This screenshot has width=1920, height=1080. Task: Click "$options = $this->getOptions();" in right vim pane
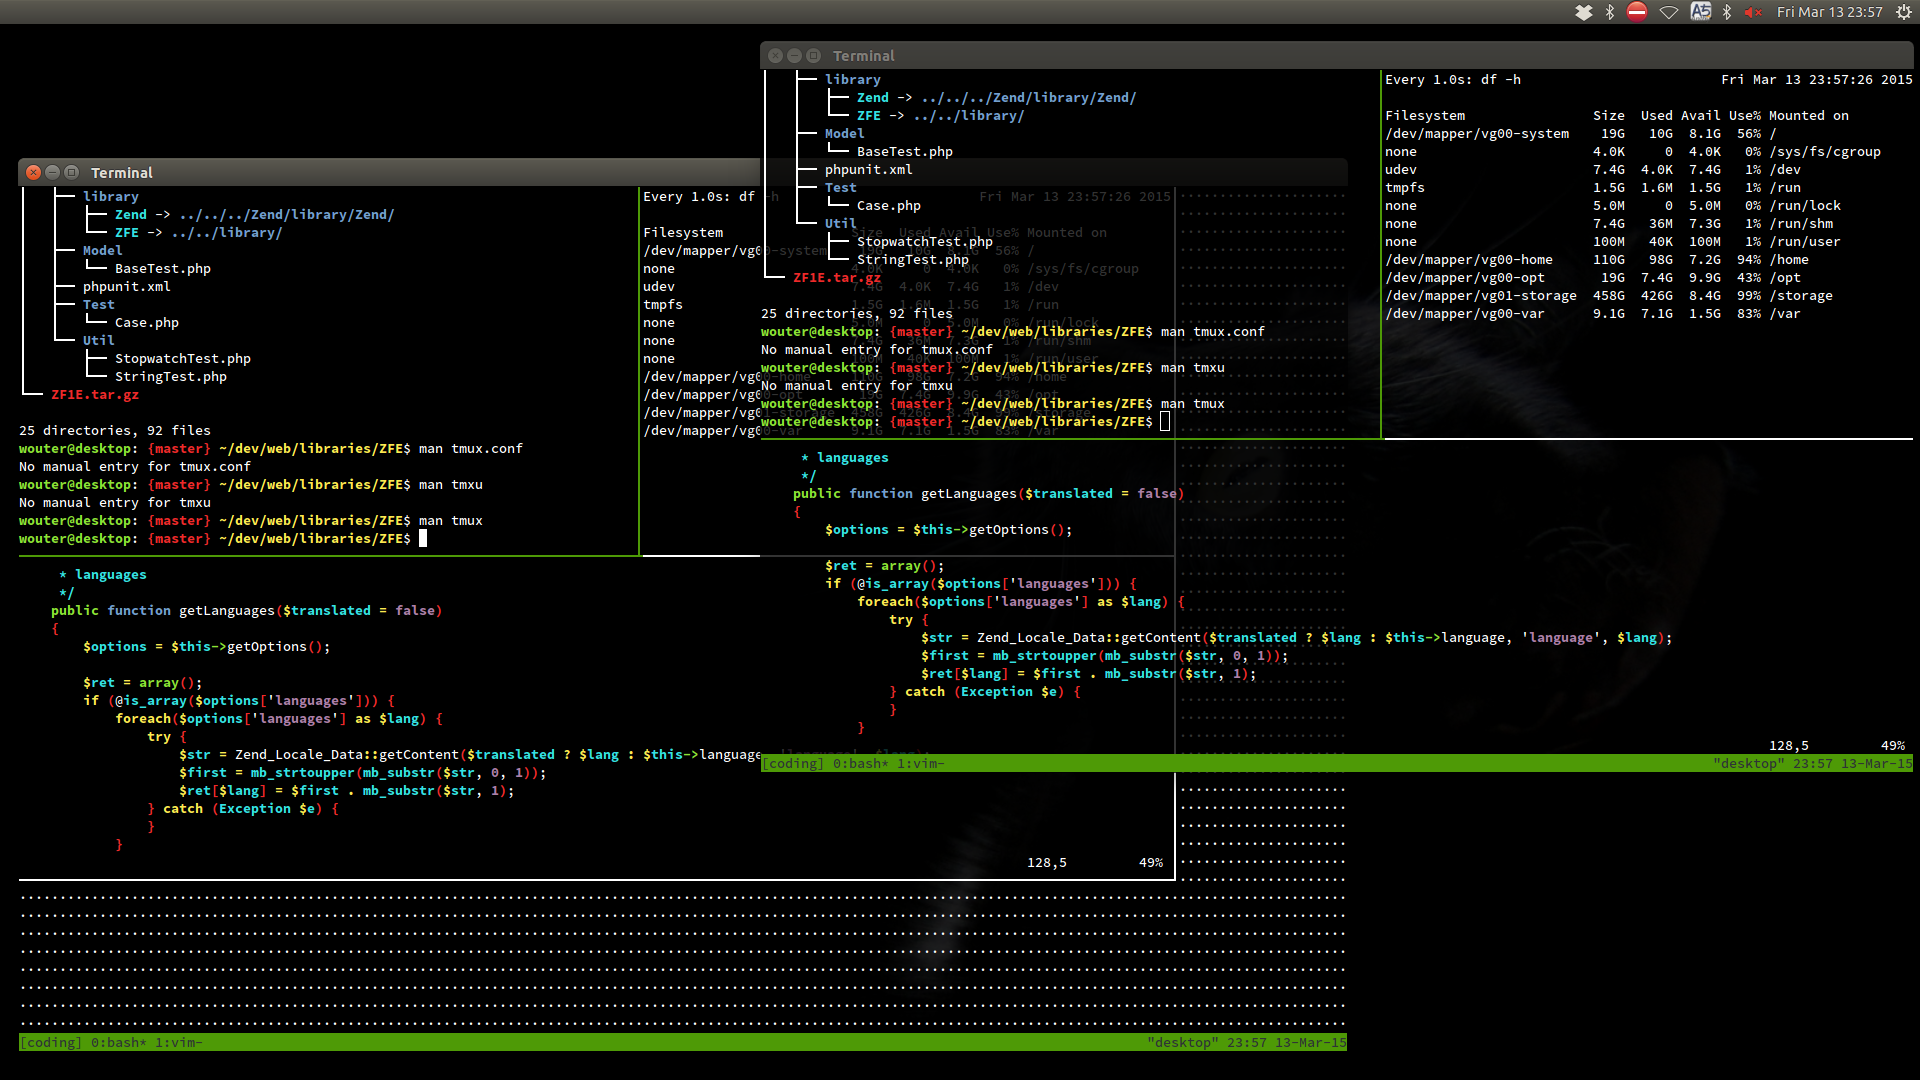click(949, 530)
